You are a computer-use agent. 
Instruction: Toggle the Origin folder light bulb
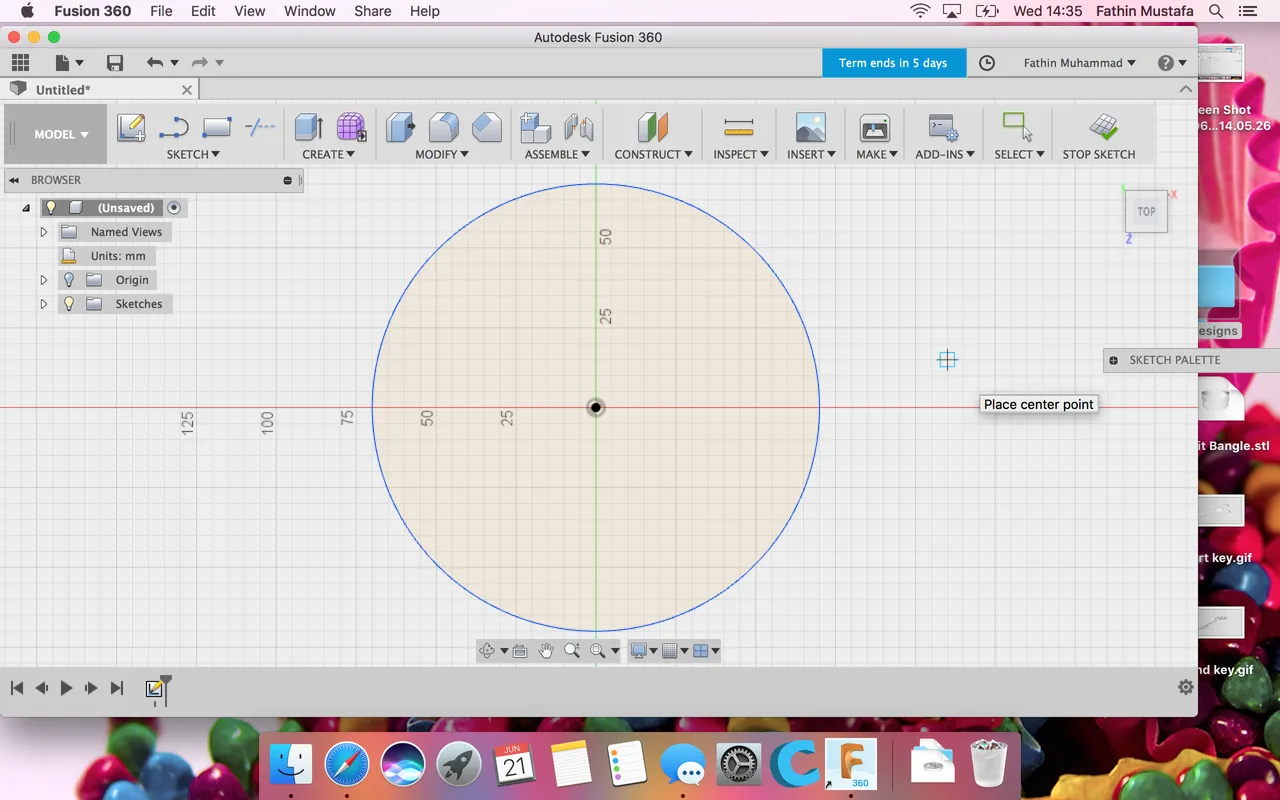(x=69, y=280)
